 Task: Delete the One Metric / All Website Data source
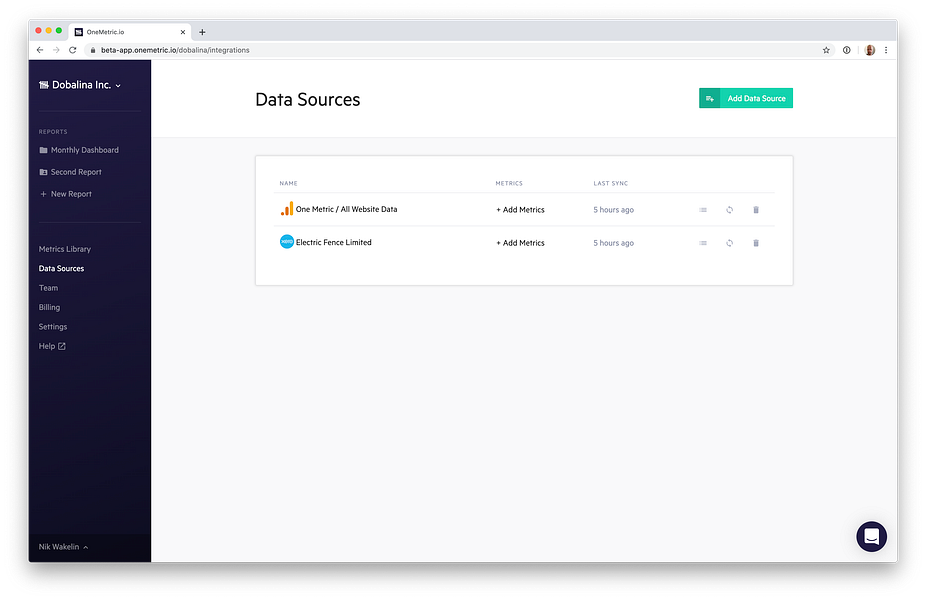pos(756,210)
